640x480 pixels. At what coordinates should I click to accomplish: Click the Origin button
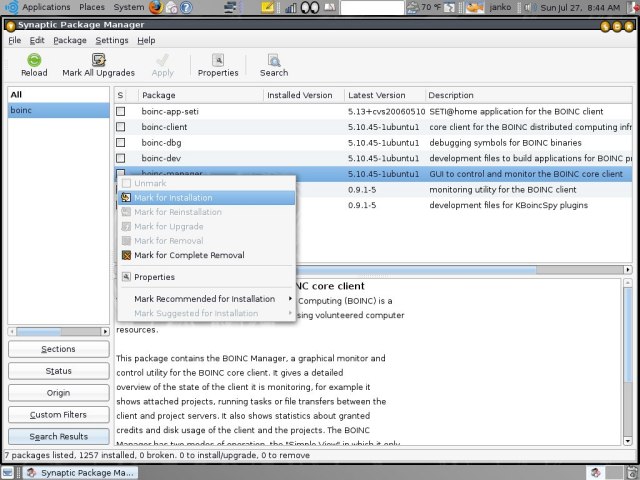coord(58,393)
